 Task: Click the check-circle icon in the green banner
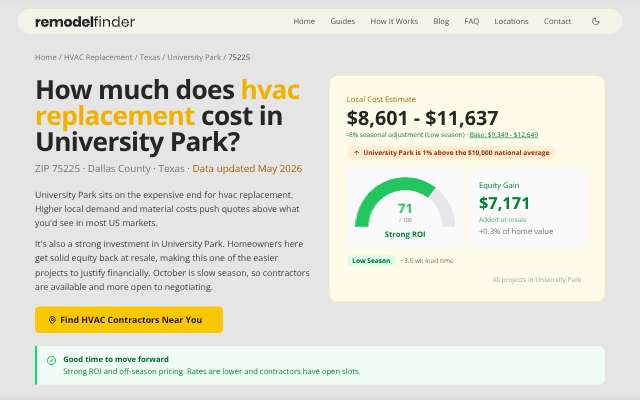tap(51, 360)
